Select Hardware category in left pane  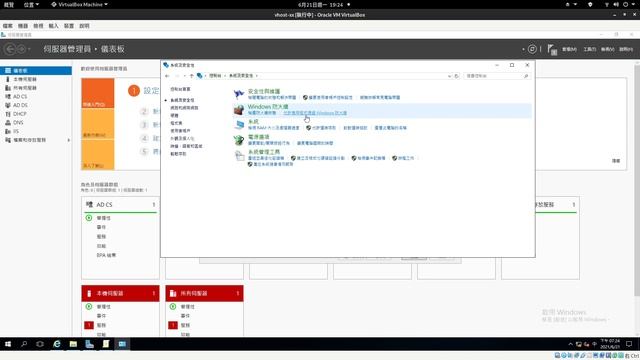click(x=174, y=116)
